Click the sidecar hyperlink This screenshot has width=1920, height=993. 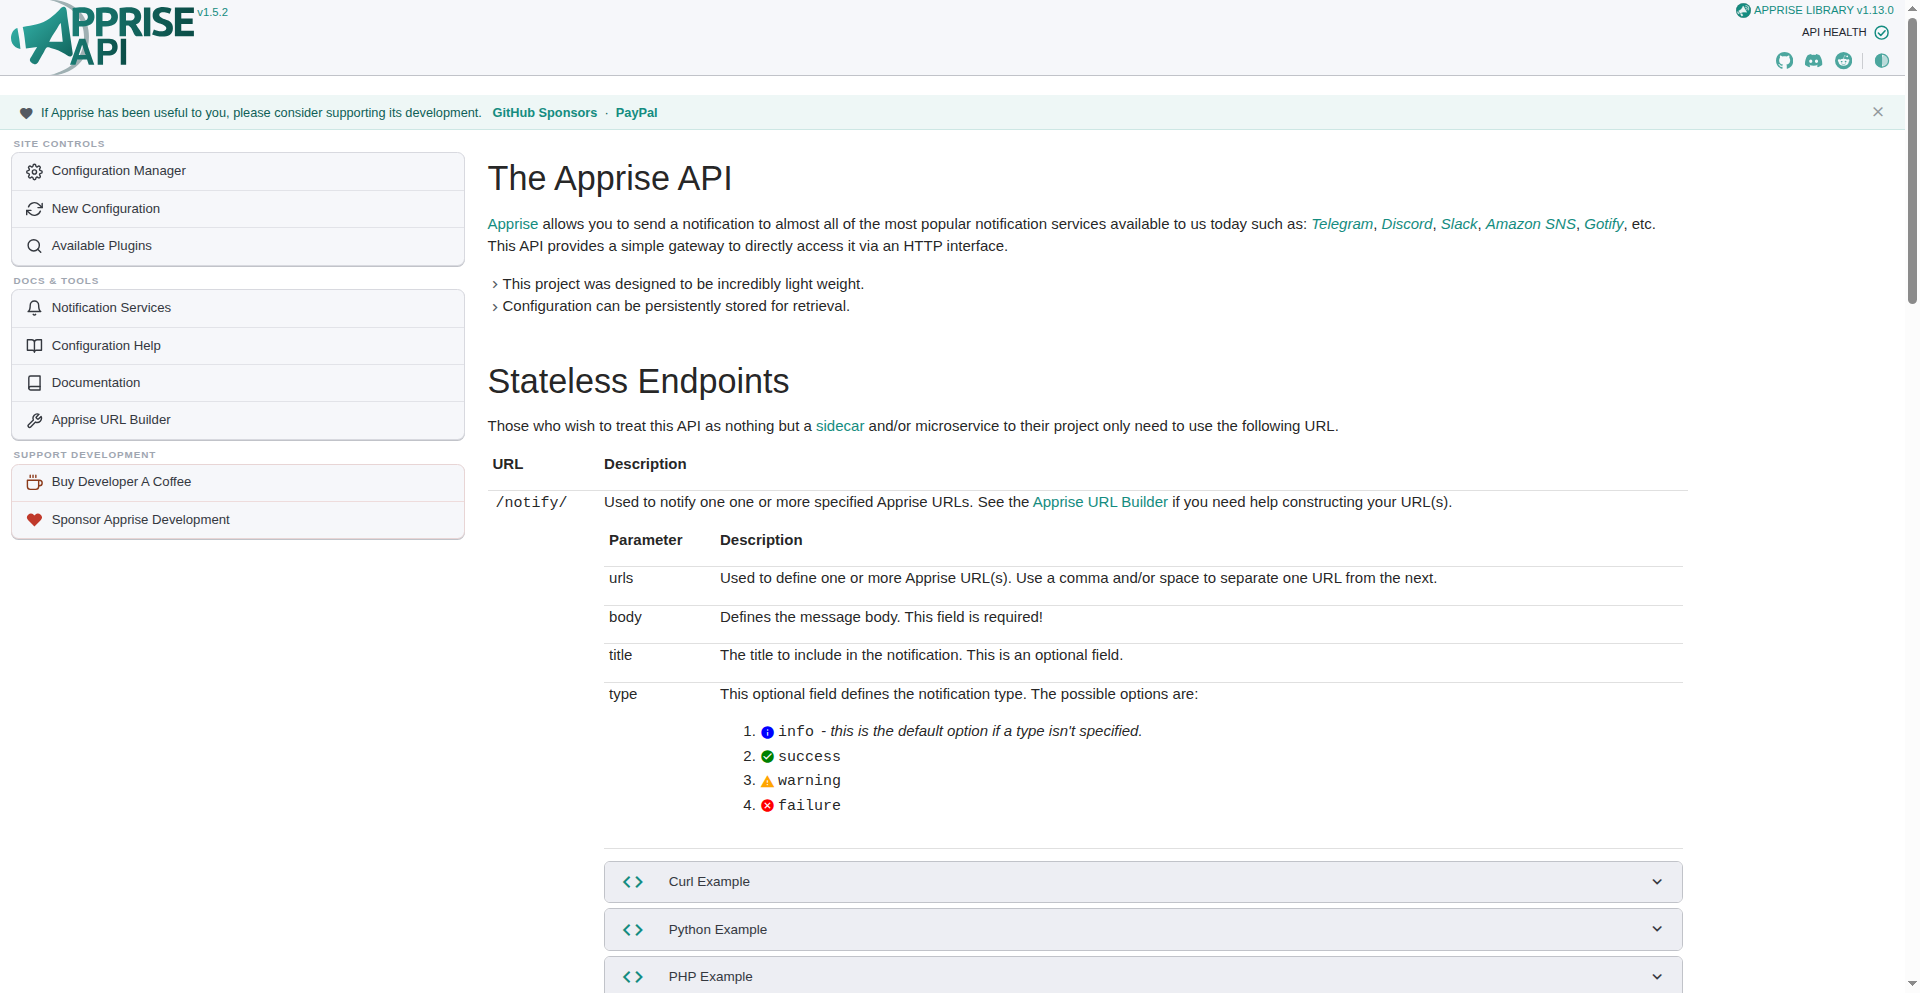840,426
